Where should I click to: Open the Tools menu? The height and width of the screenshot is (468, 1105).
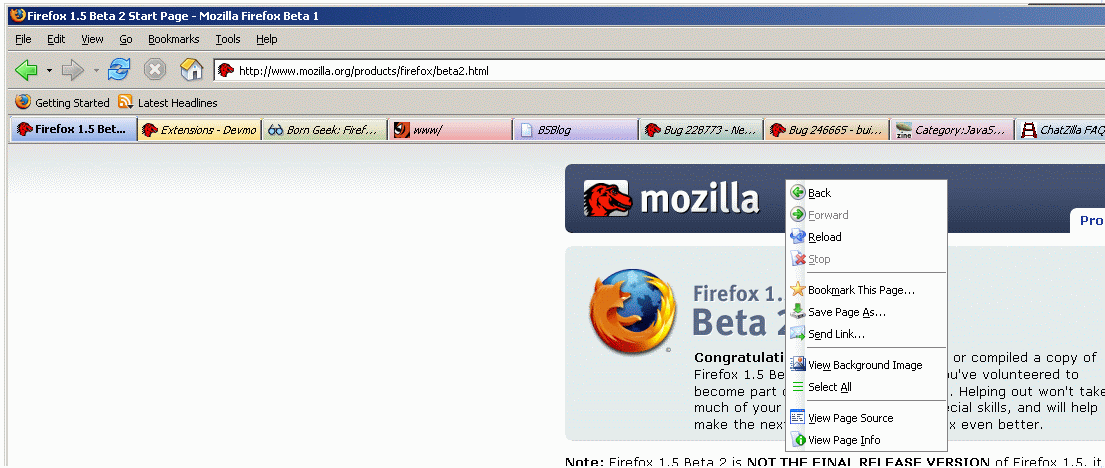(228, 39)
